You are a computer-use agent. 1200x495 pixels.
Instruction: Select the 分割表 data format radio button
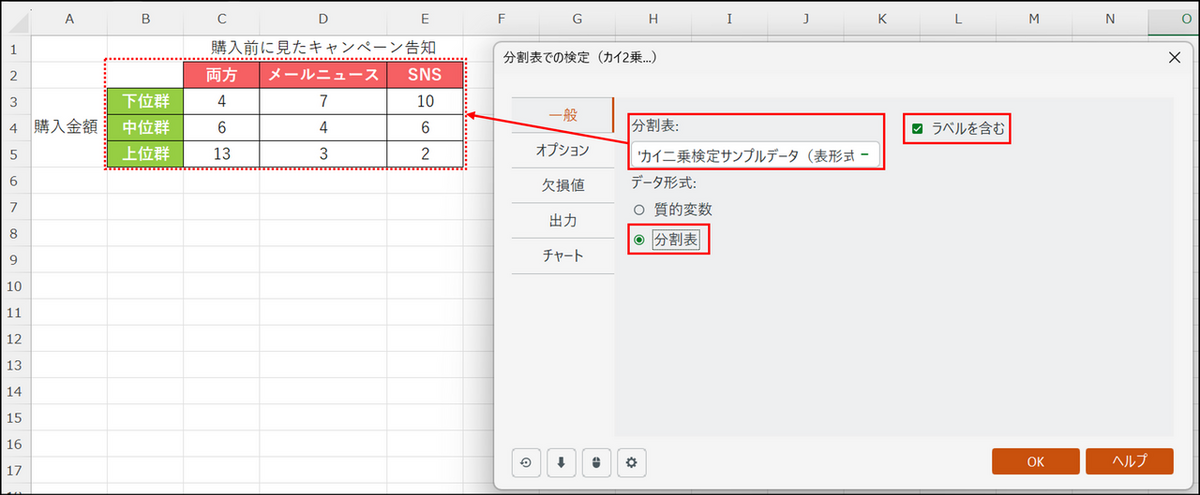pyautogui.click(x=640, y=240)
